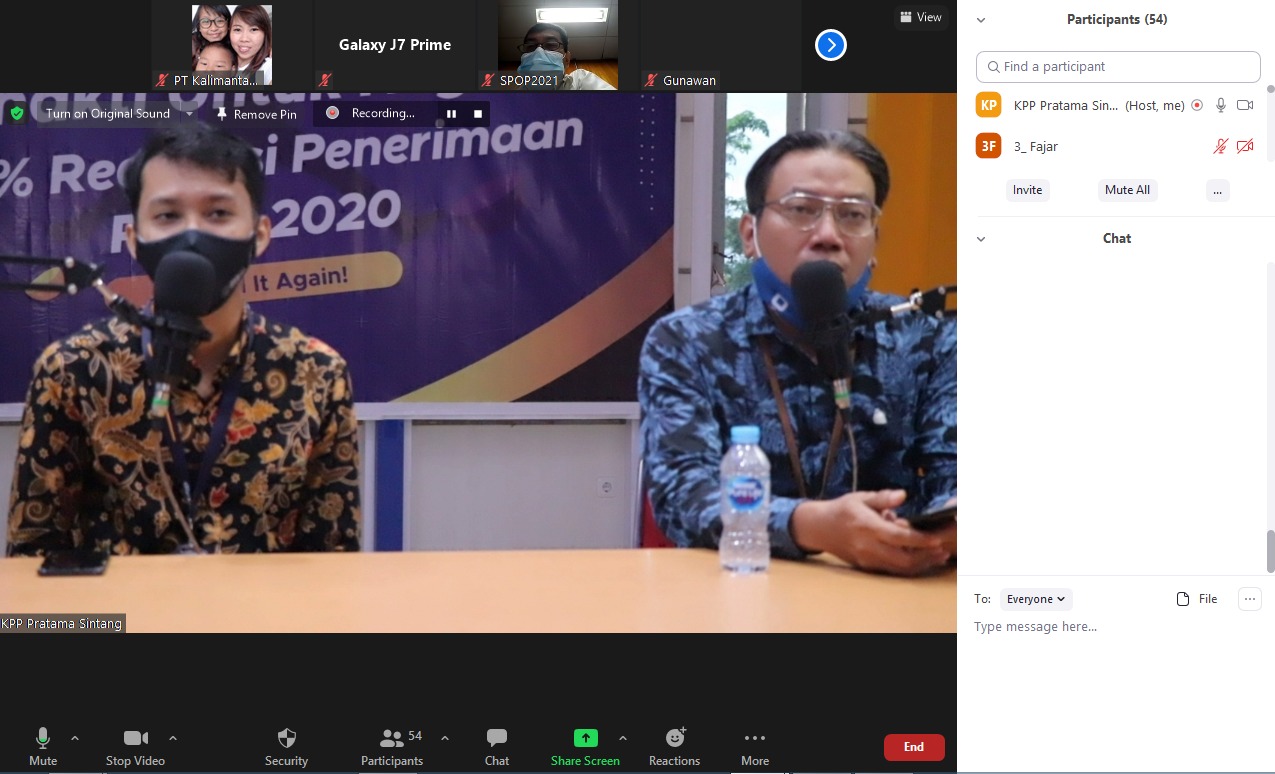Toggle the host's microphone in participants list
Image resolution: width=1275 pixels, height=774 pixels.
coord(1220,105)
